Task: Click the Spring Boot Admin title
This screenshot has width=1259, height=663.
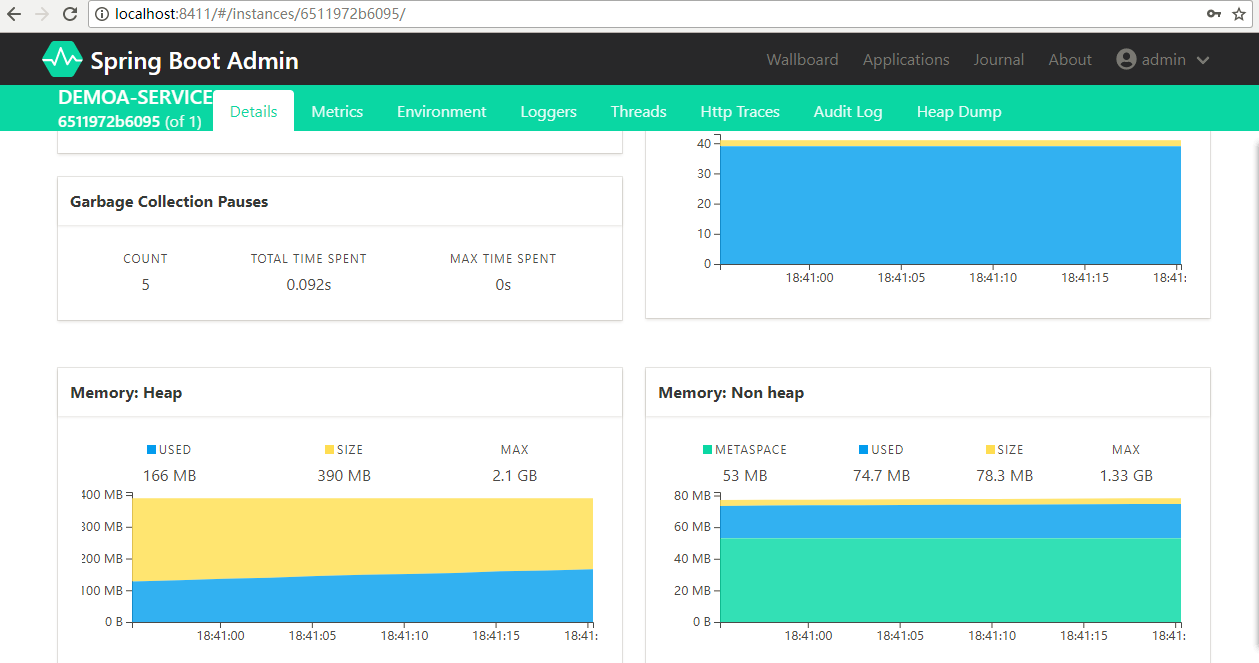Action: [x=194, y=60]
